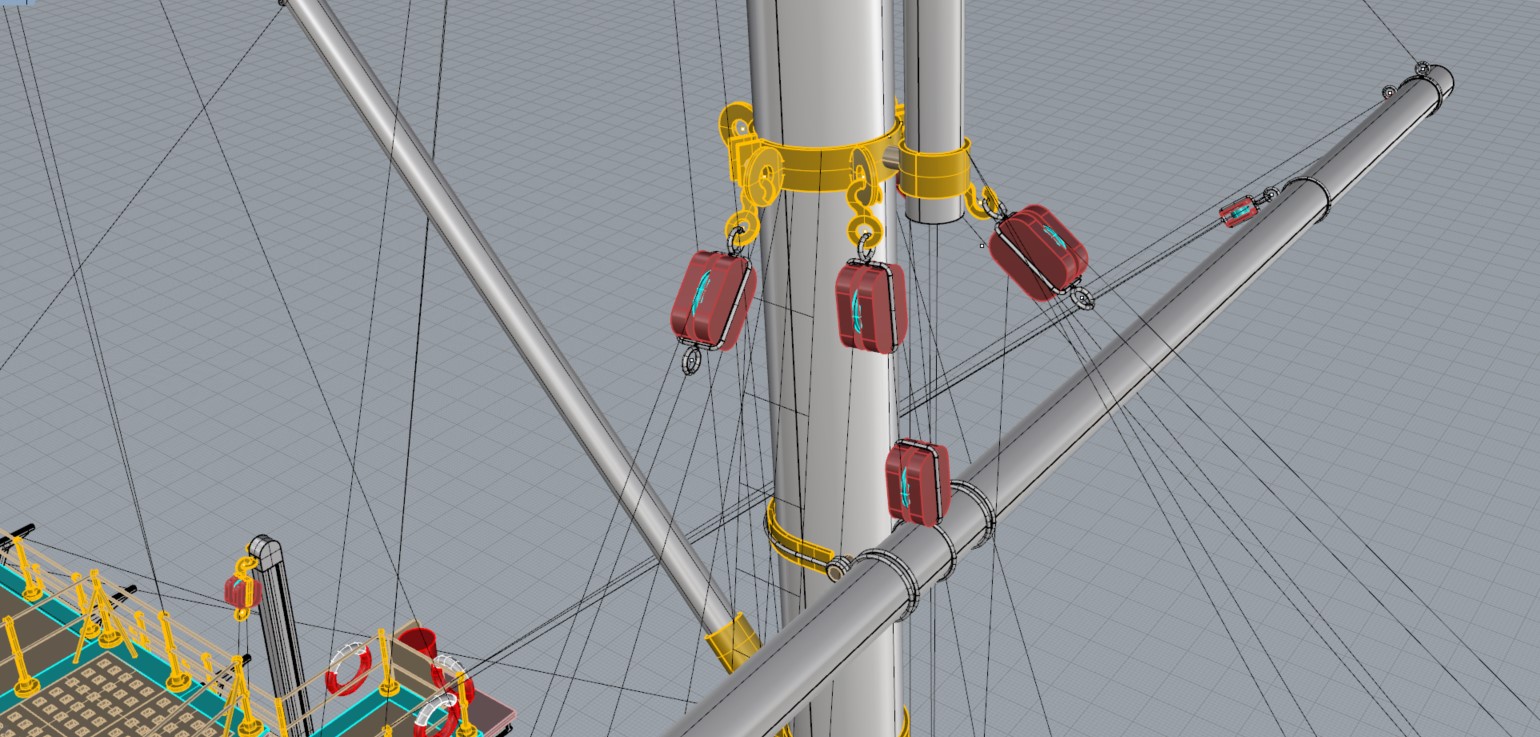Select the leftmost red pulley block on the mast
The height and width of the screenshot is (737, 1540).
click(710, 299)
